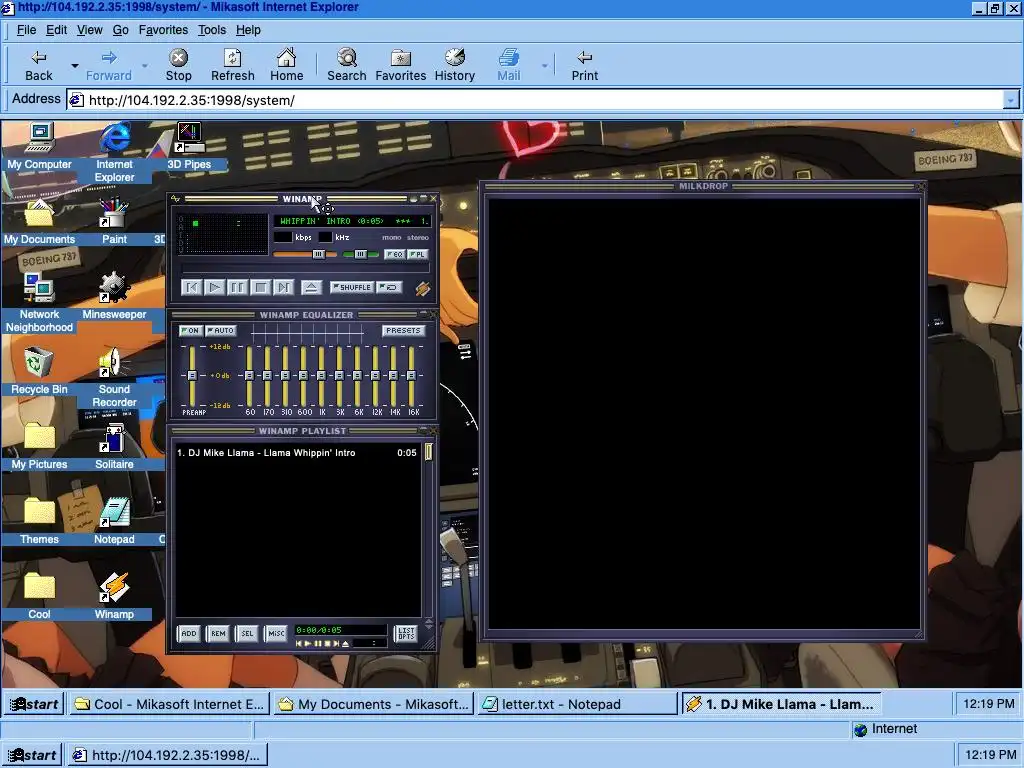Toggle the PL playlist window button

pos(418,254)
